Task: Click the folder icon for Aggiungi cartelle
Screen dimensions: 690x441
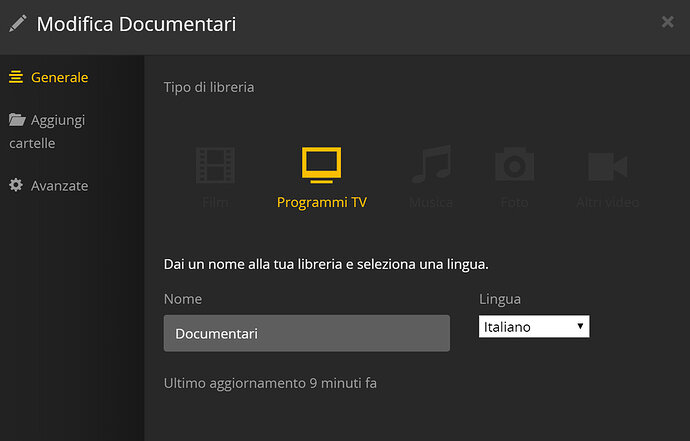Action: [x=17, y=119]
